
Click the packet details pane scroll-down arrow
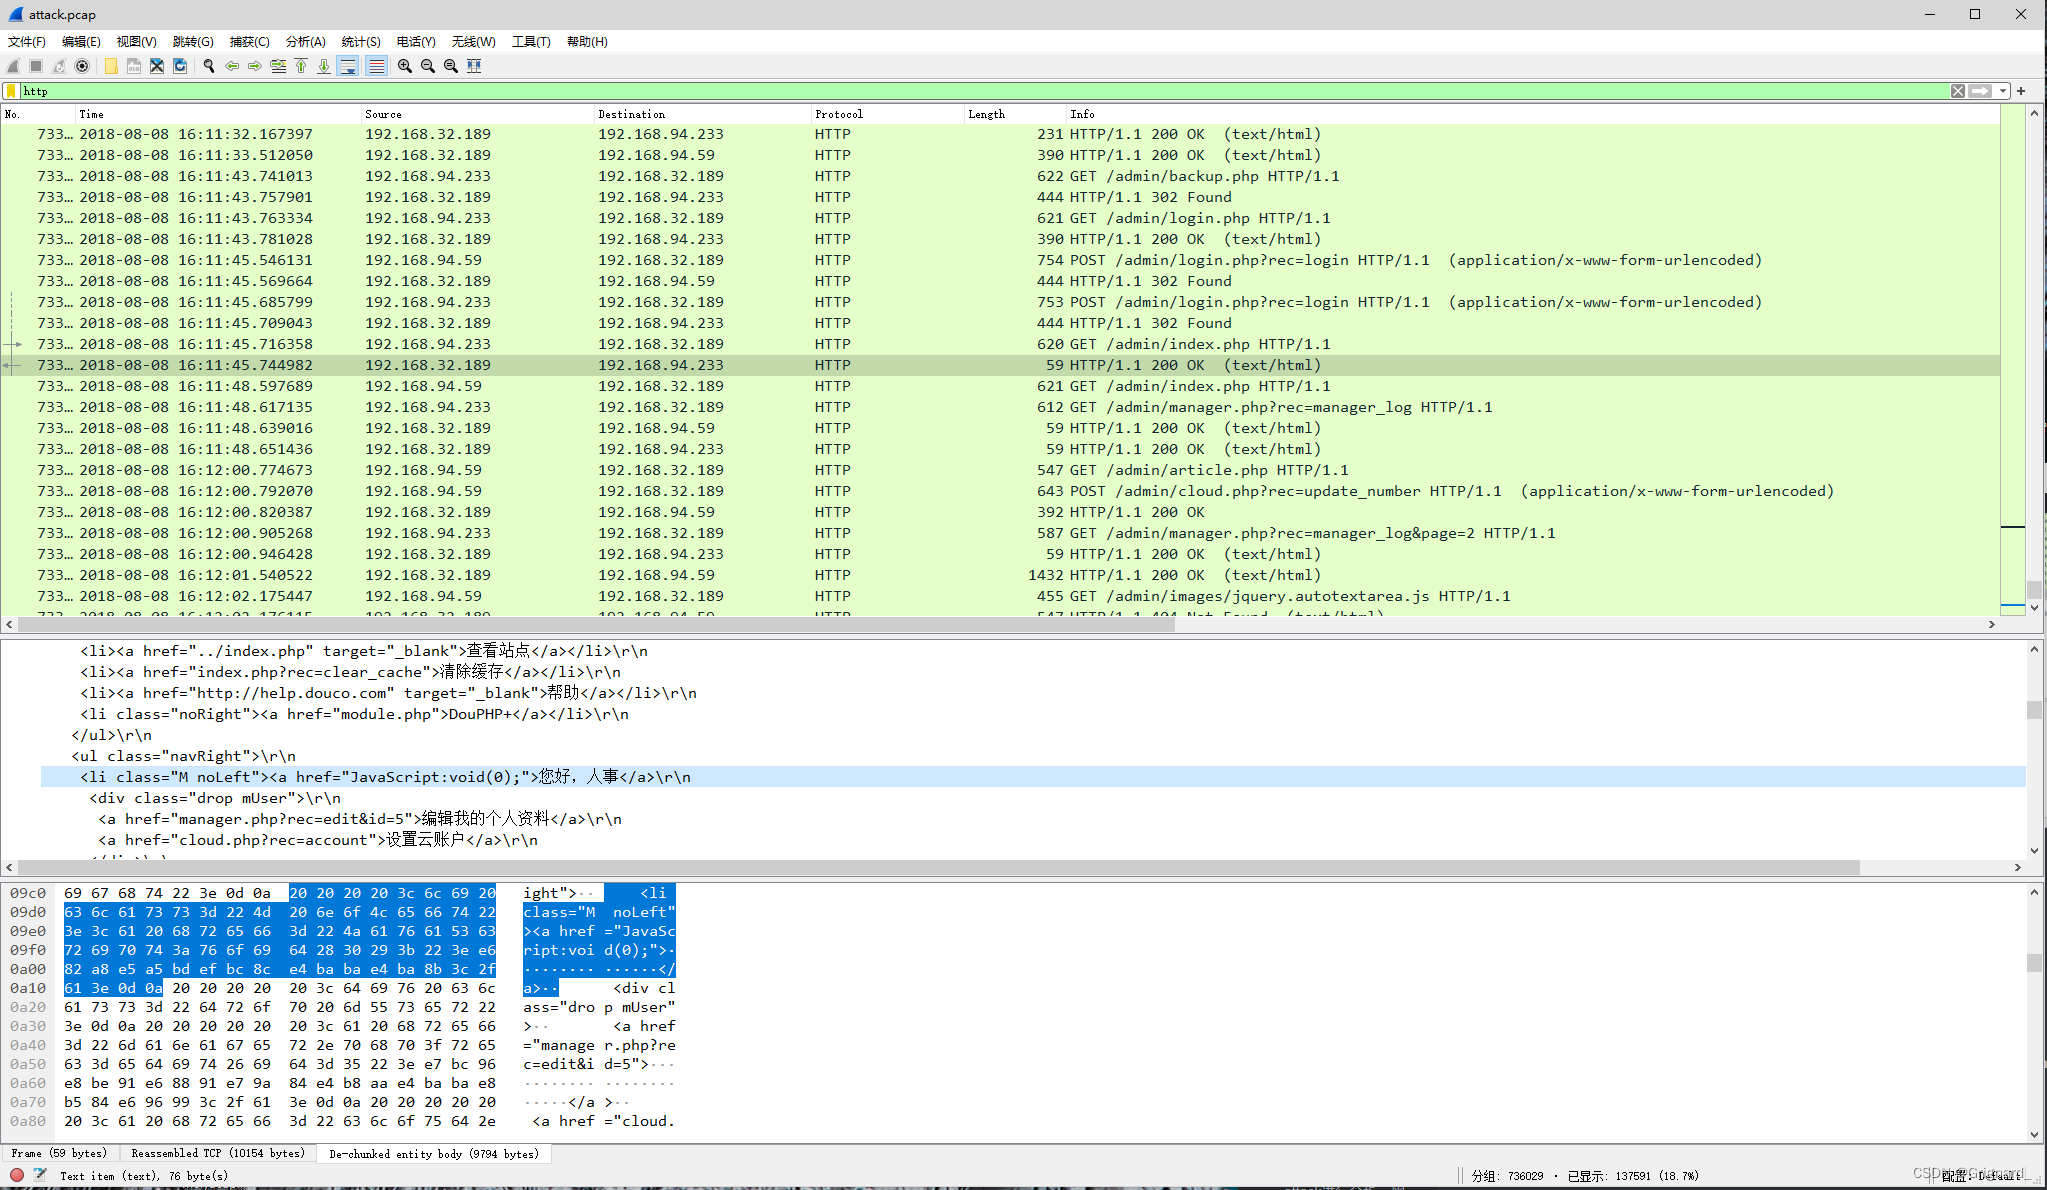click(x=2034, y=851)
